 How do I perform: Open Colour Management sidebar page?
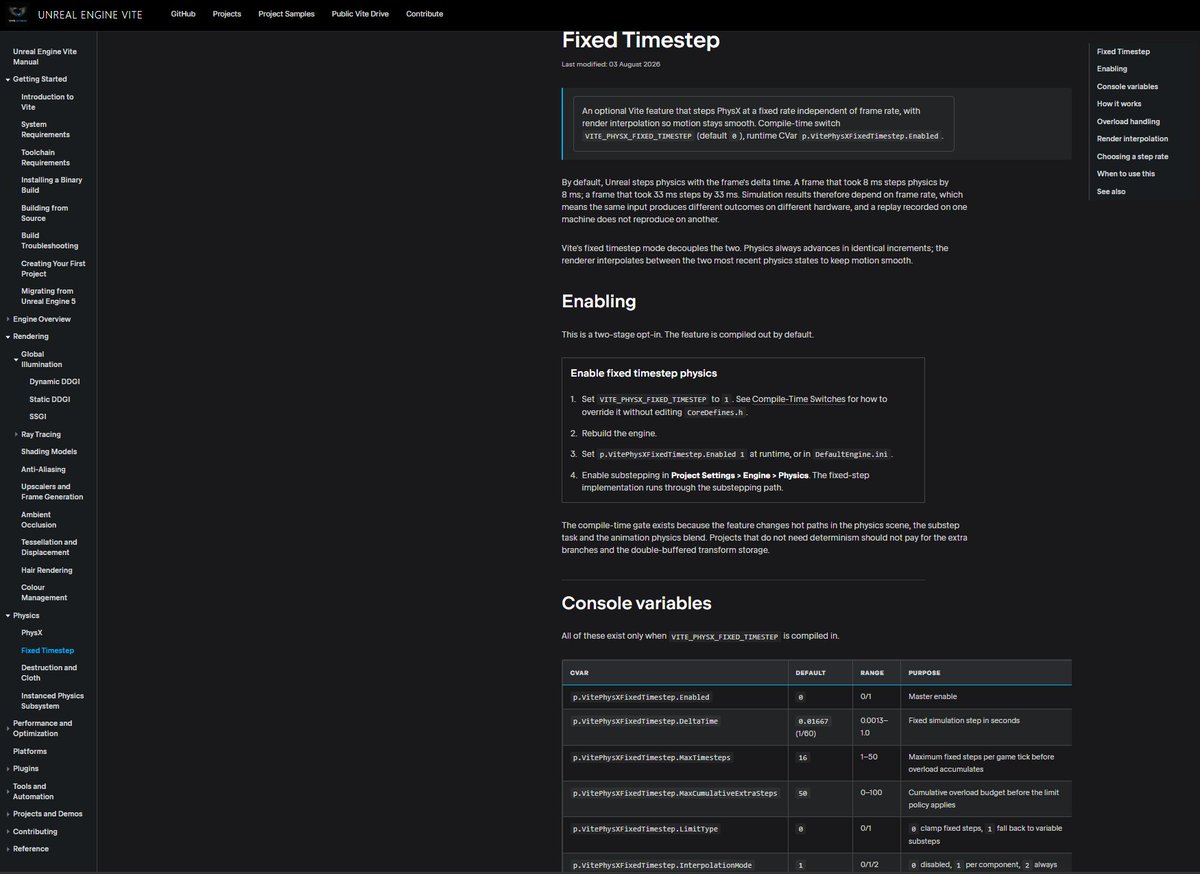[44, 593]
